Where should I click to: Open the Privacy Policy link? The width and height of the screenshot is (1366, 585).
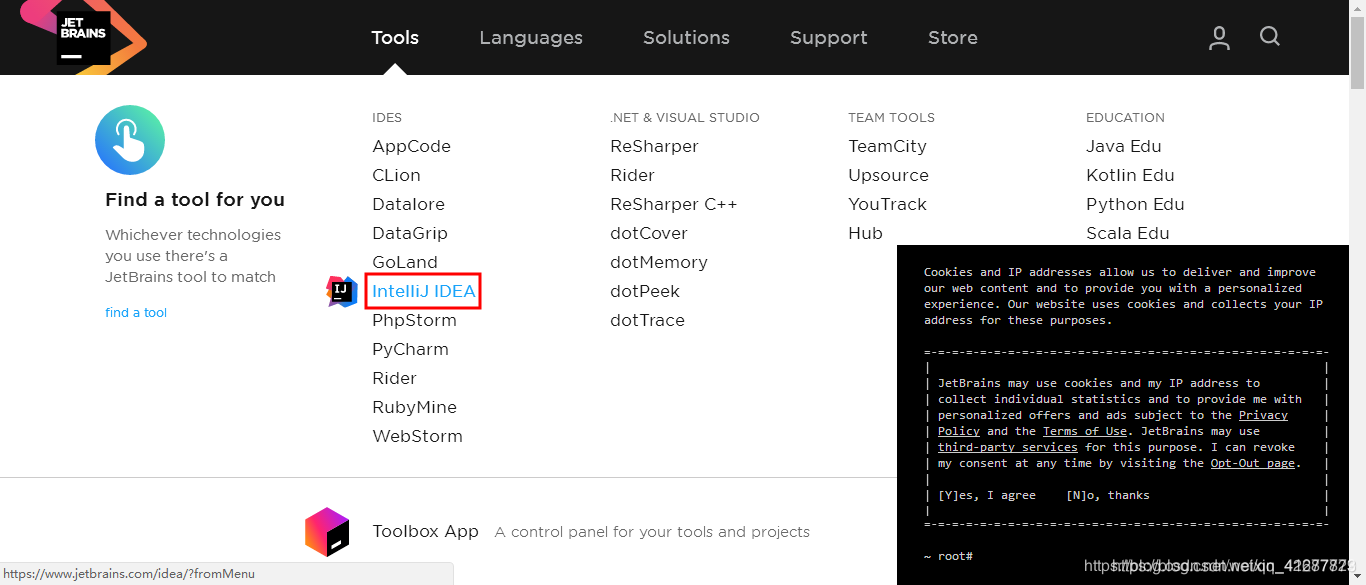tap(1263, 415)
